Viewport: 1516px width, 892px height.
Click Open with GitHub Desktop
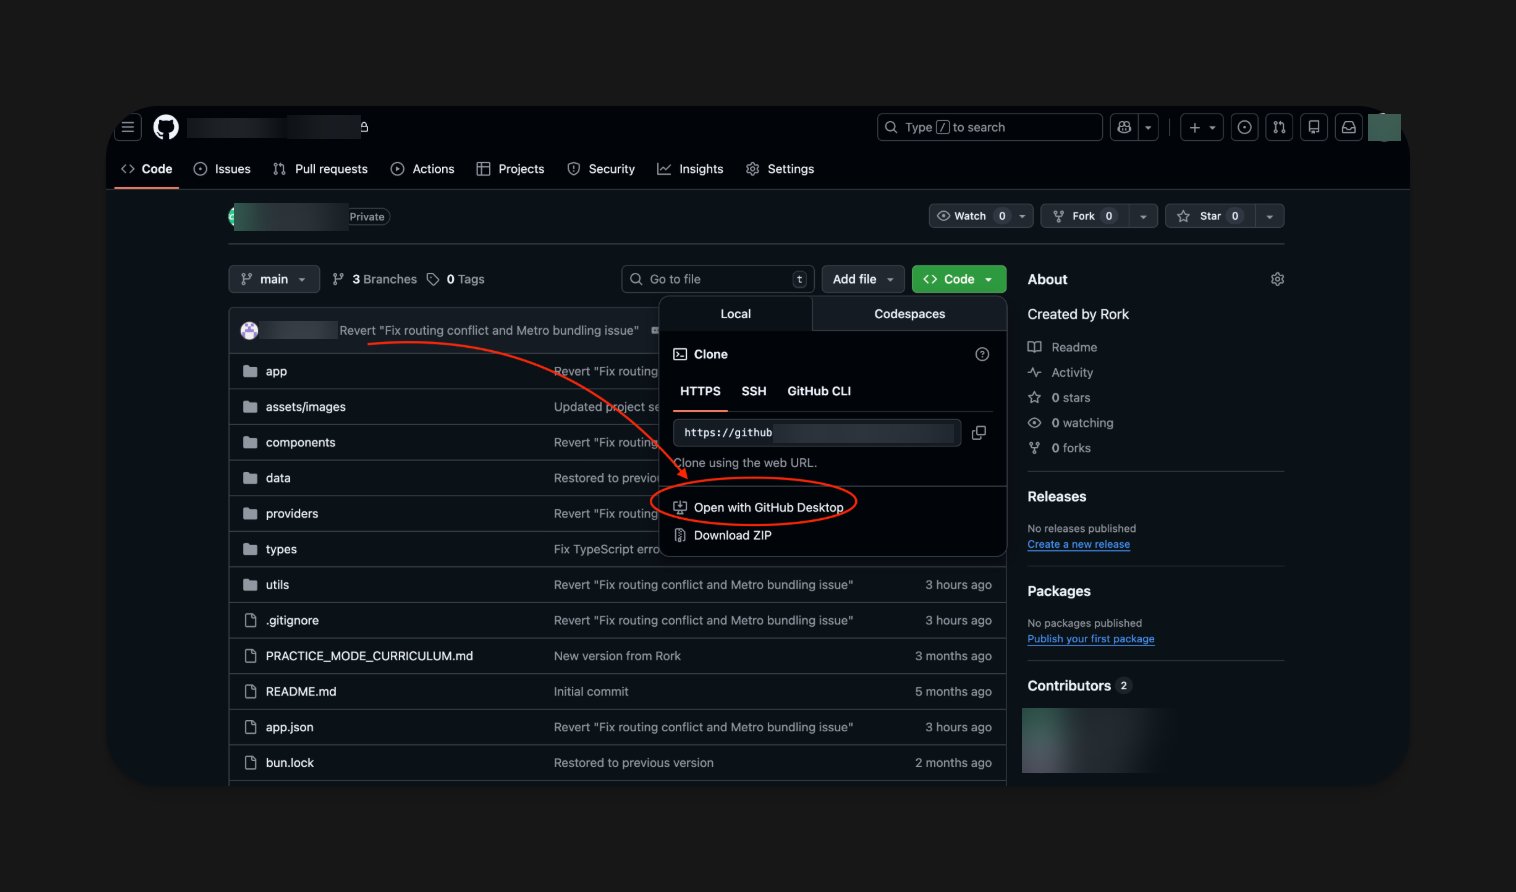[759, 507]
